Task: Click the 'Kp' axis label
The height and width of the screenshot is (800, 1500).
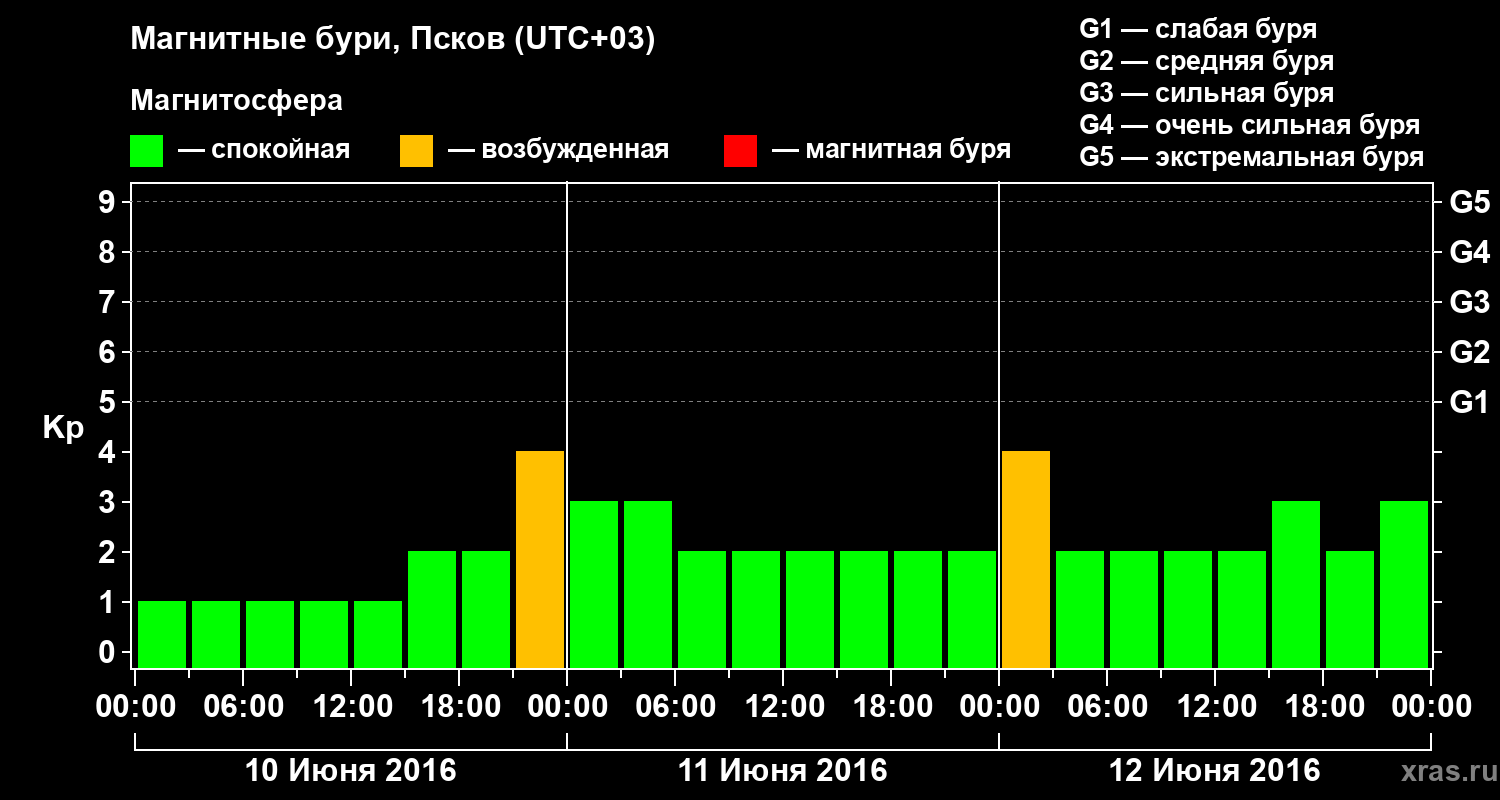Action: 63,429
